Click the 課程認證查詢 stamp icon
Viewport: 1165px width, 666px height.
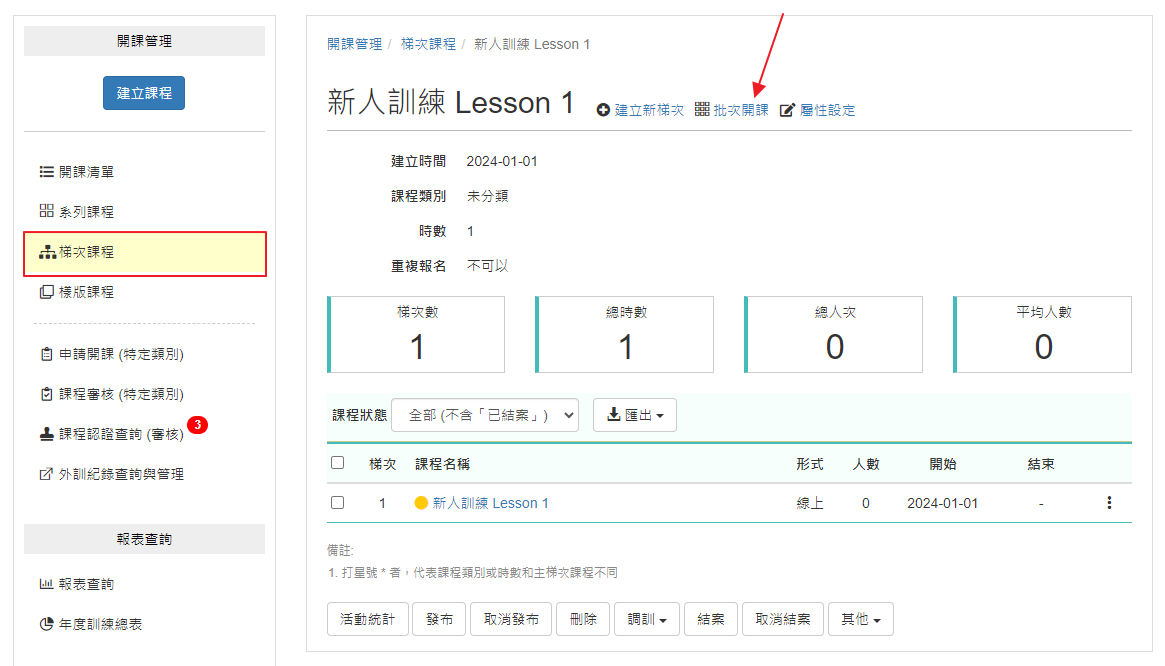(x=46, y=434)
